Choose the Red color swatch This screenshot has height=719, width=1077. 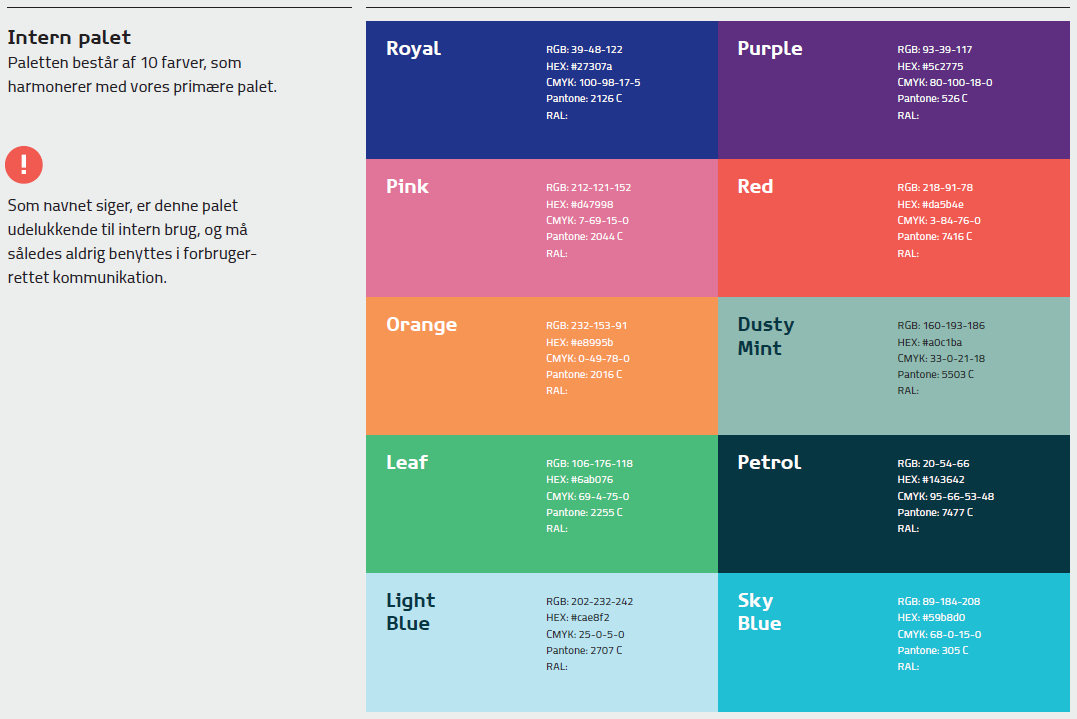coord(894,228)
